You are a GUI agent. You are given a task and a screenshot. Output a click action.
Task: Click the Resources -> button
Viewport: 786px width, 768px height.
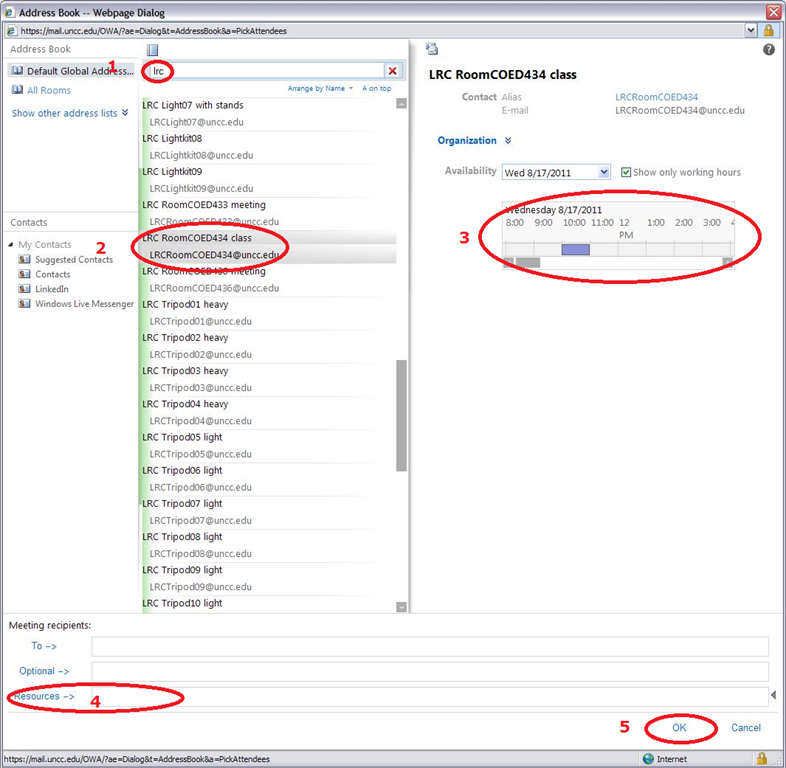point(44,696)
